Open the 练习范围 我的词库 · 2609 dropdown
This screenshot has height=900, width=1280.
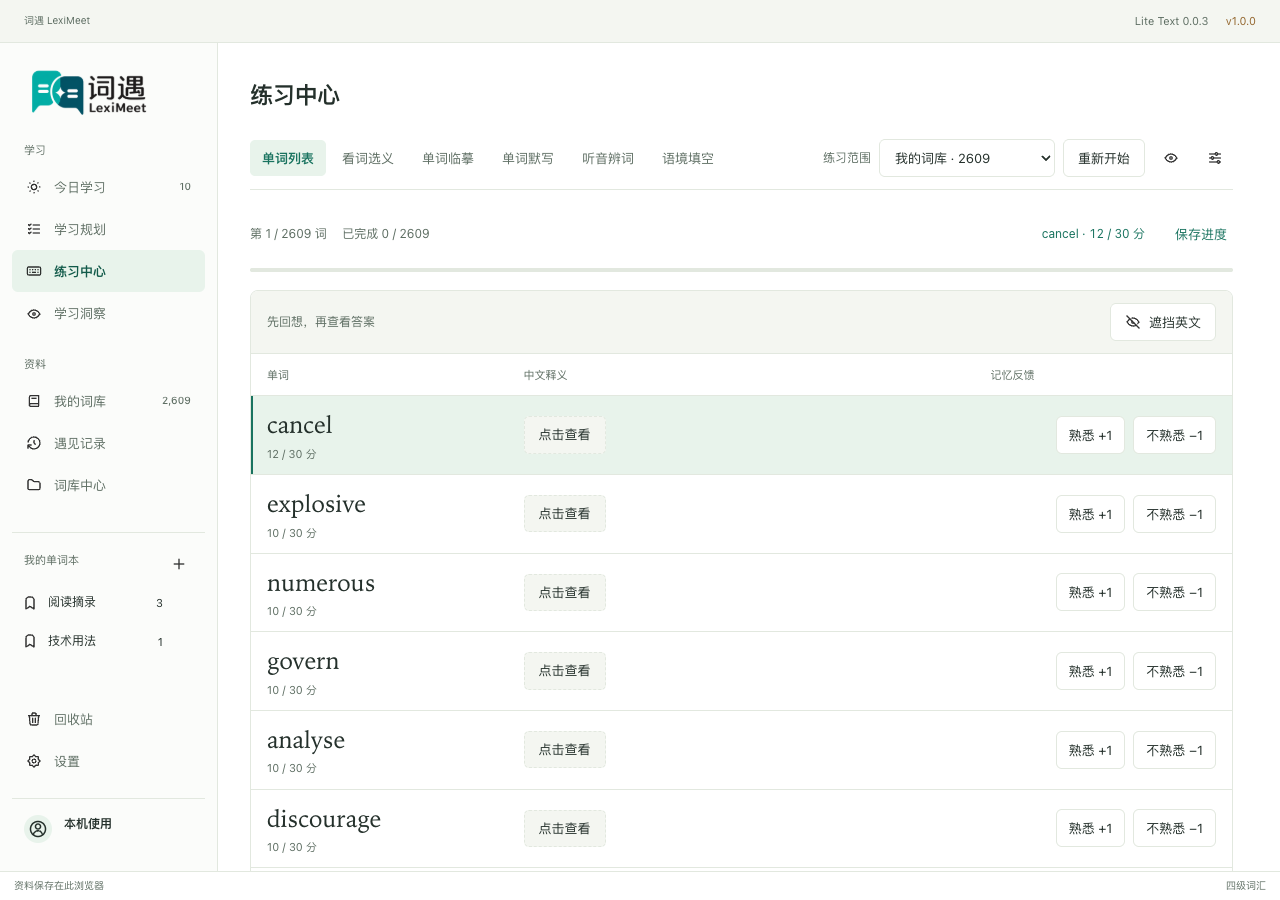(x=967, y=158)
